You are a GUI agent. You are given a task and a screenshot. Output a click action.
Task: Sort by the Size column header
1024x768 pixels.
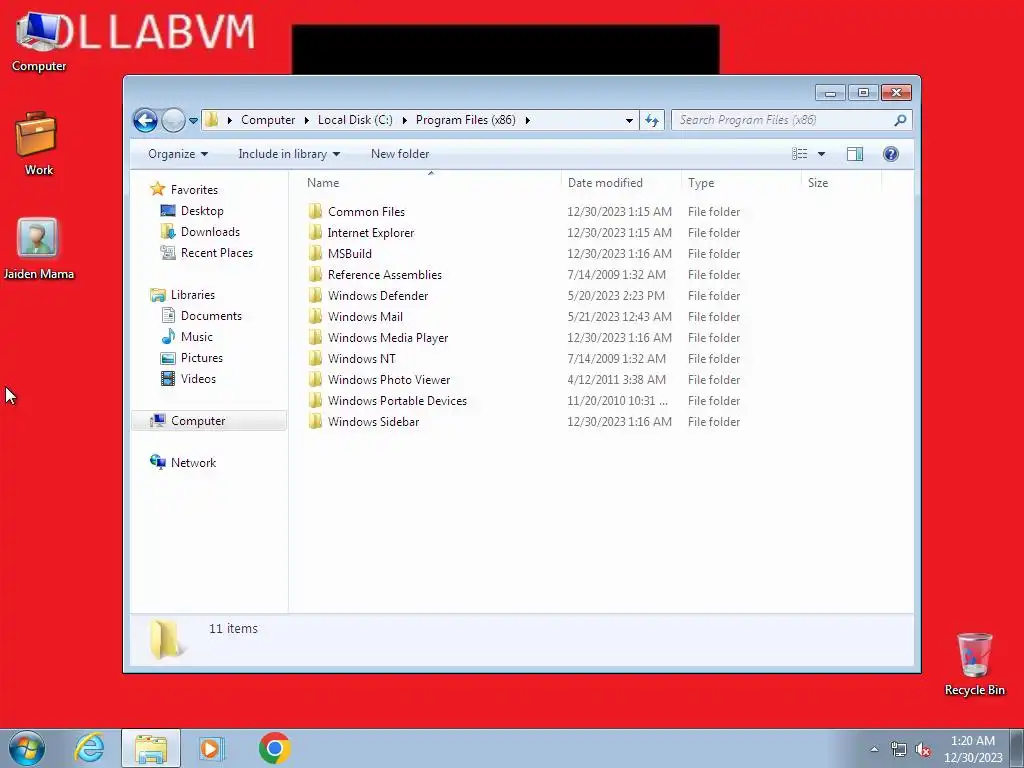coord(842,183)
